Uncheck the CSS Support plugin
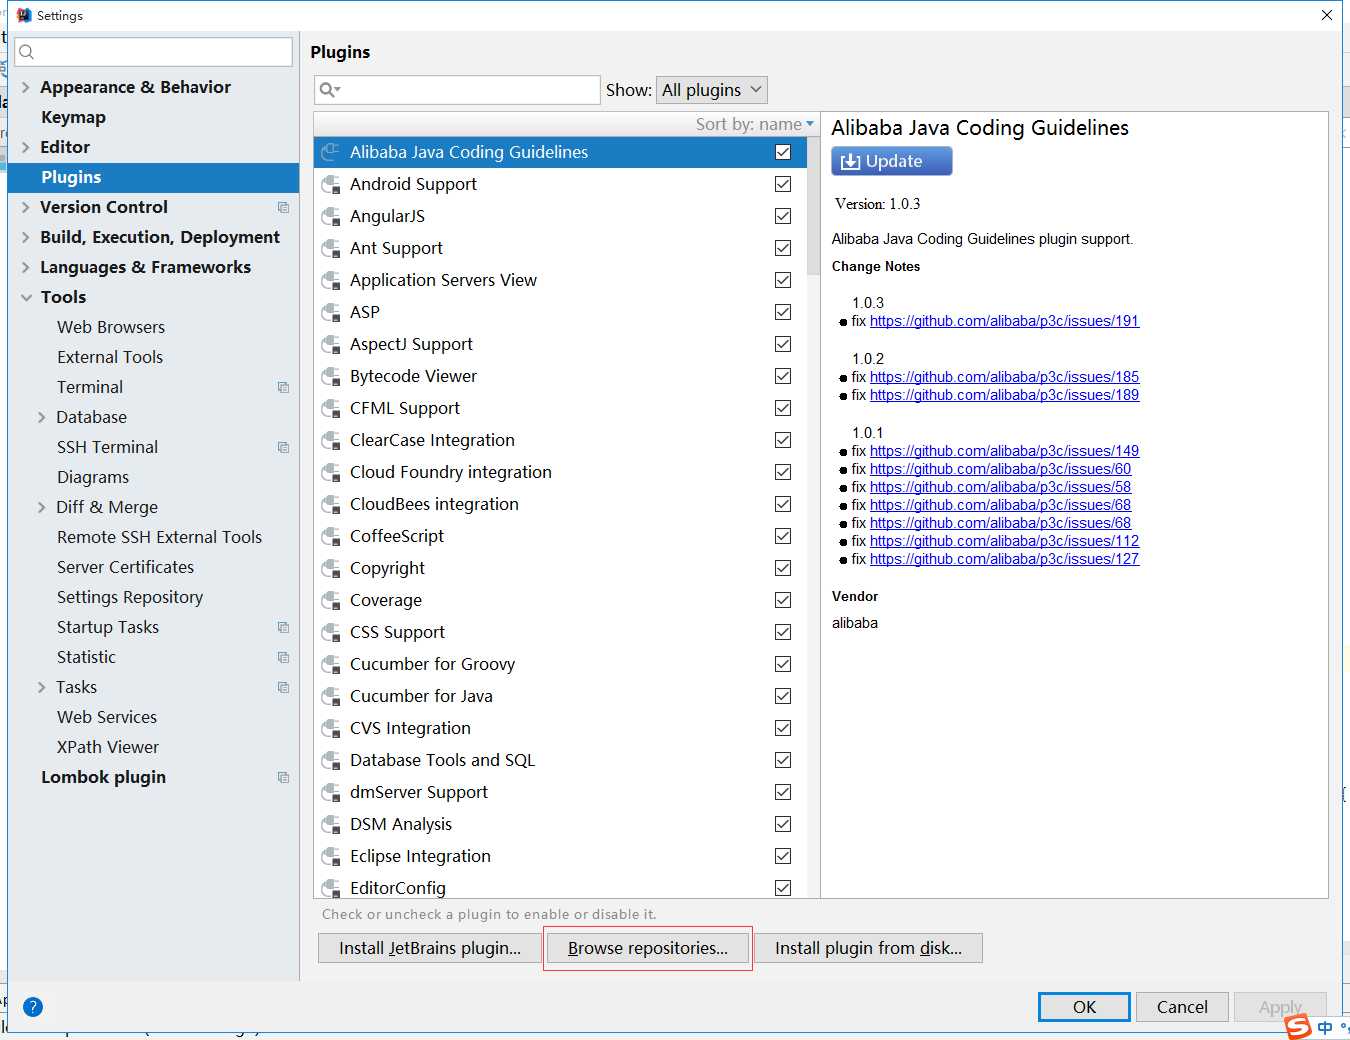Screen dimensions: 1350x1040 coord(783,632)
